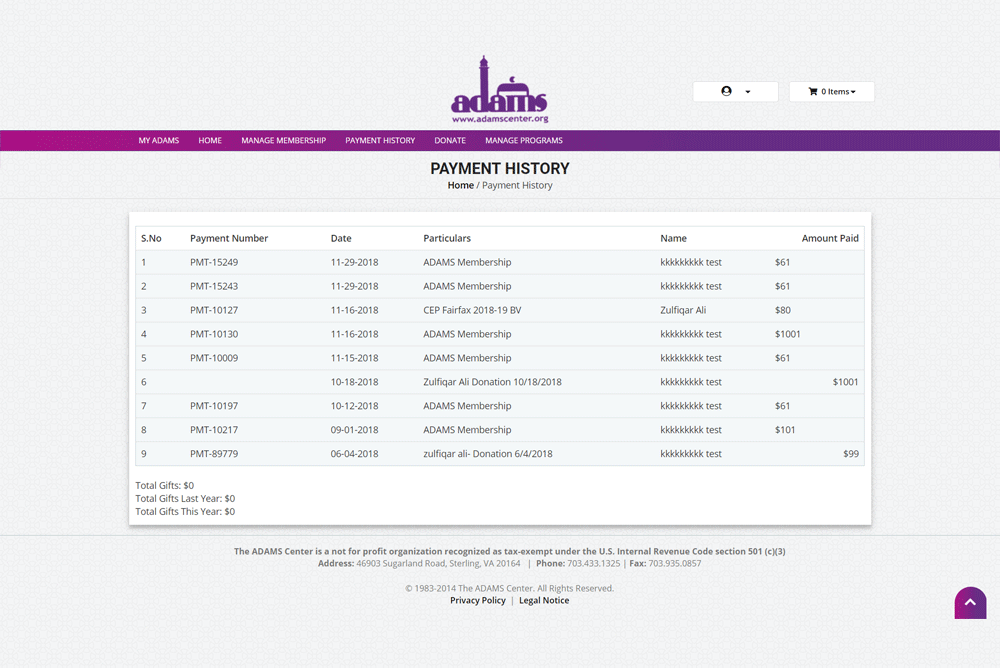Open PAYMENT HISTORY in navigation bar

click(x=380, y=140)
